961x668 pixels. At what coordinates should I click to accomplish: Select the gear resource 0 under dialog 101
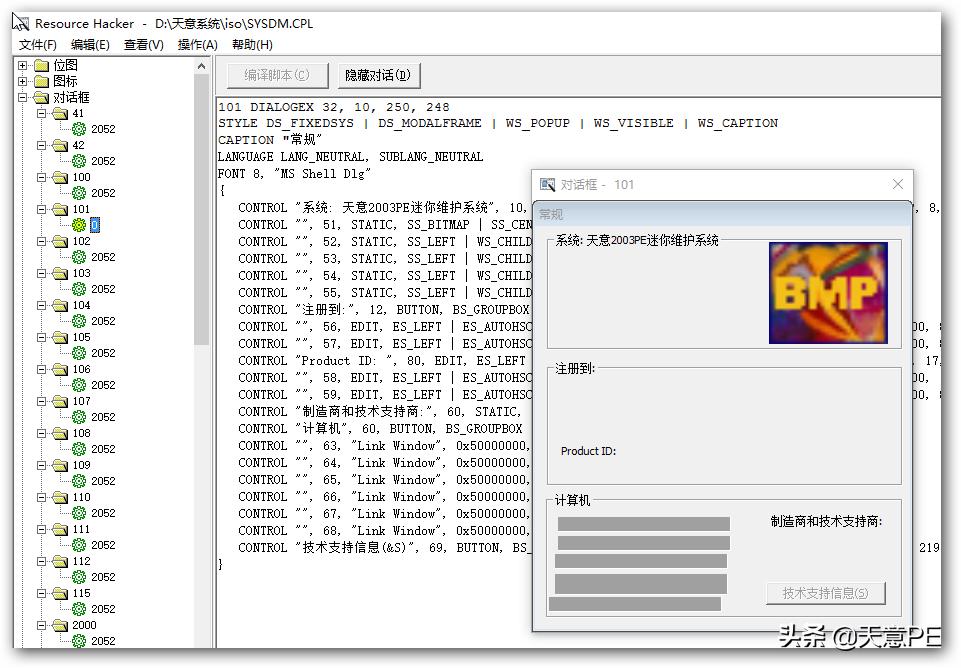tap(89, 225)
